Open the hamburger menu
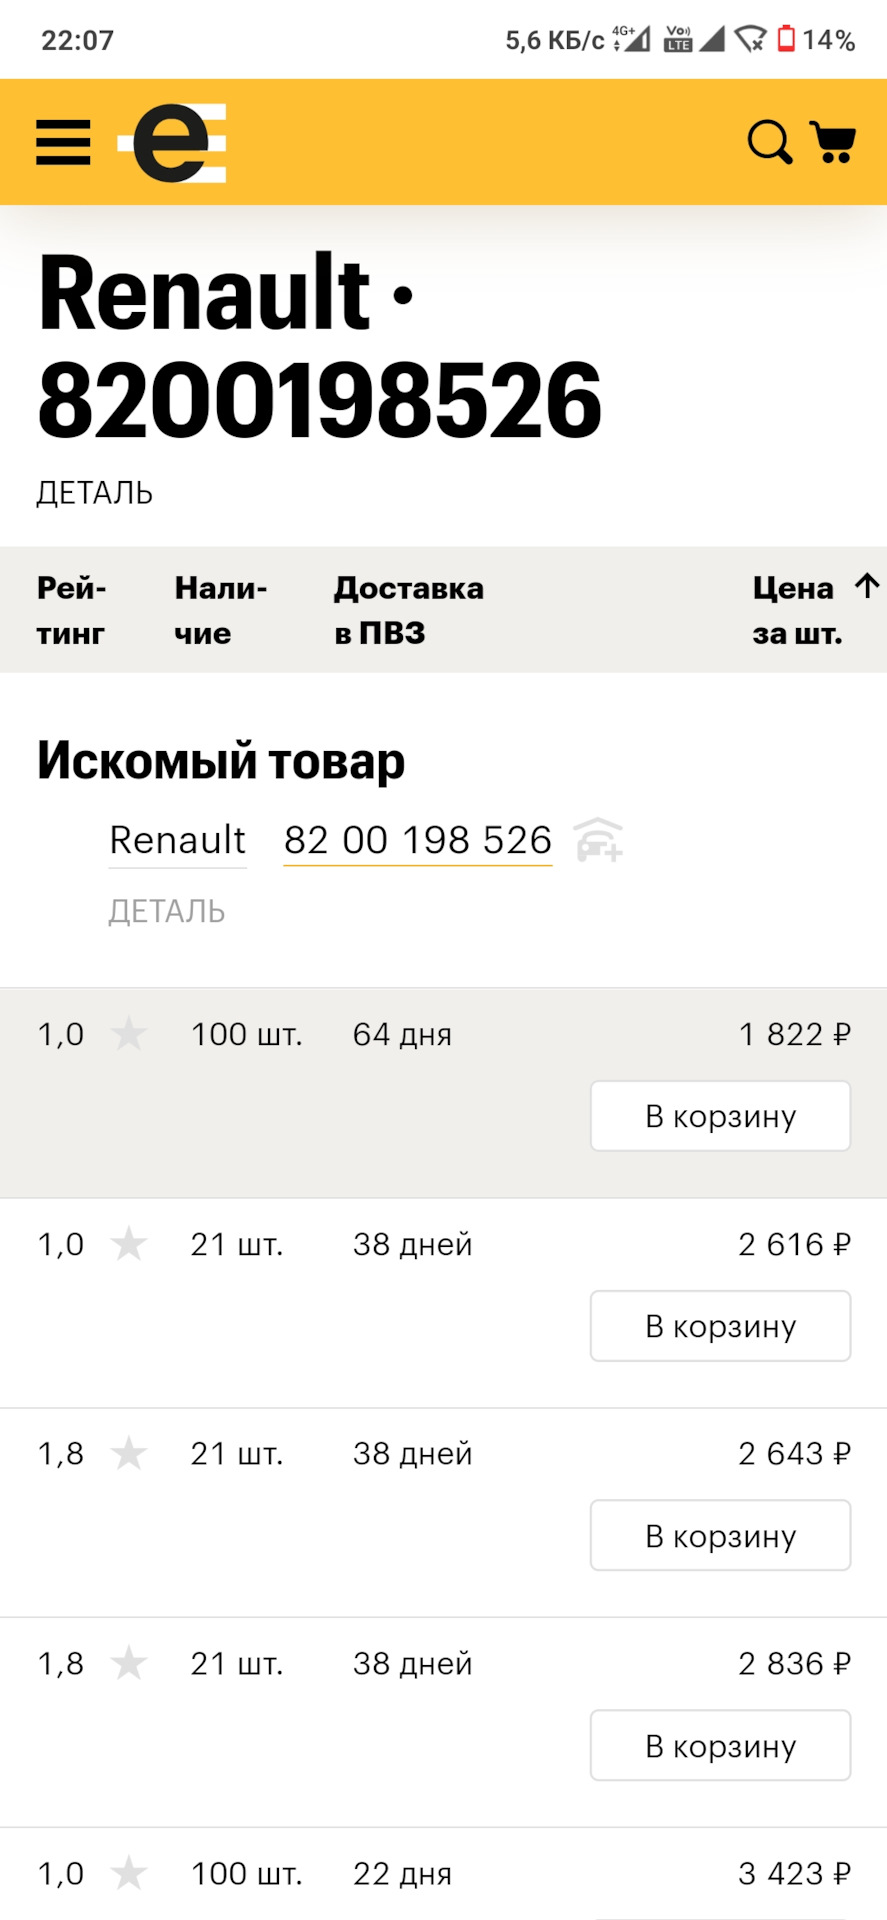The width and height of the screenshot is (887, 1920). point(63,142)
